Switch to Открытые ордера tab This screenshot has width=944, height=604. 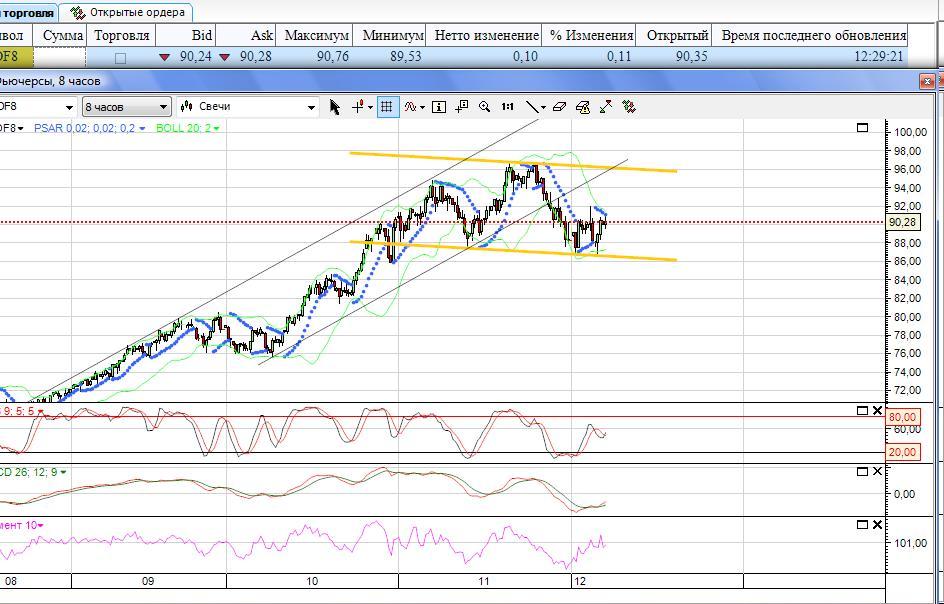coord(128,12)
